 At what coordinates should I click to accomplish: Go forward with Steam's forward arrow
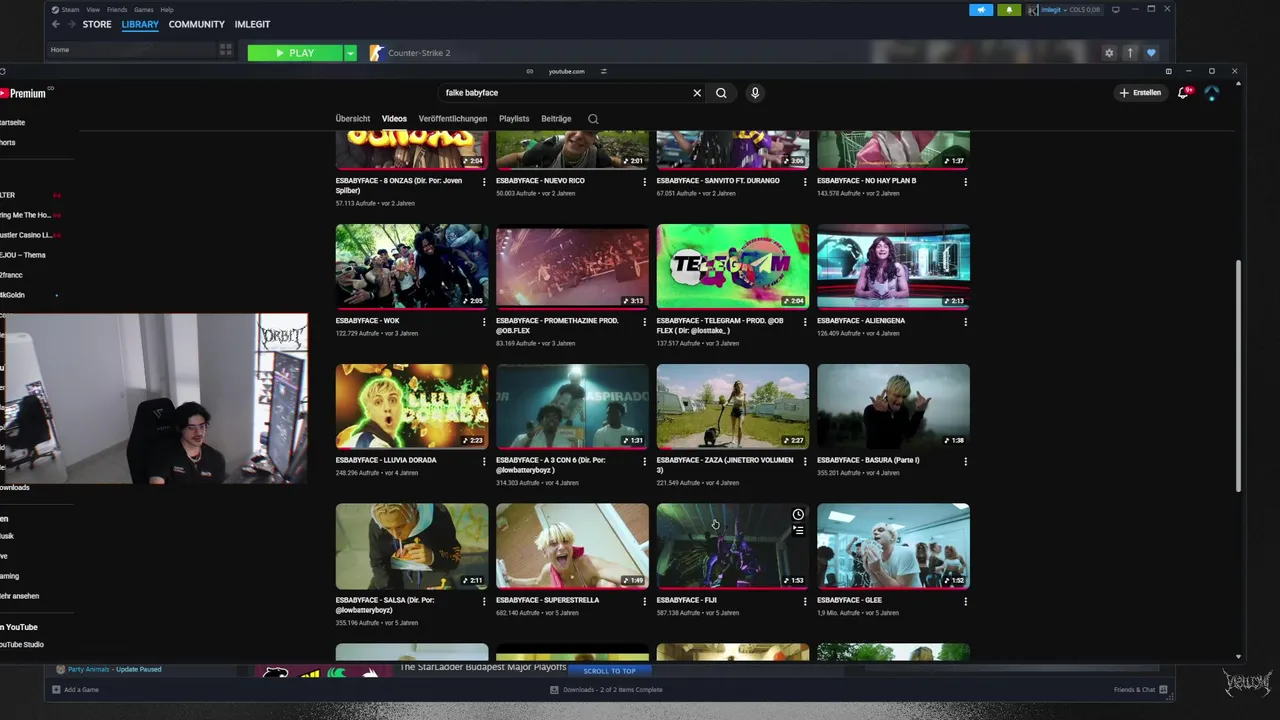72,24
